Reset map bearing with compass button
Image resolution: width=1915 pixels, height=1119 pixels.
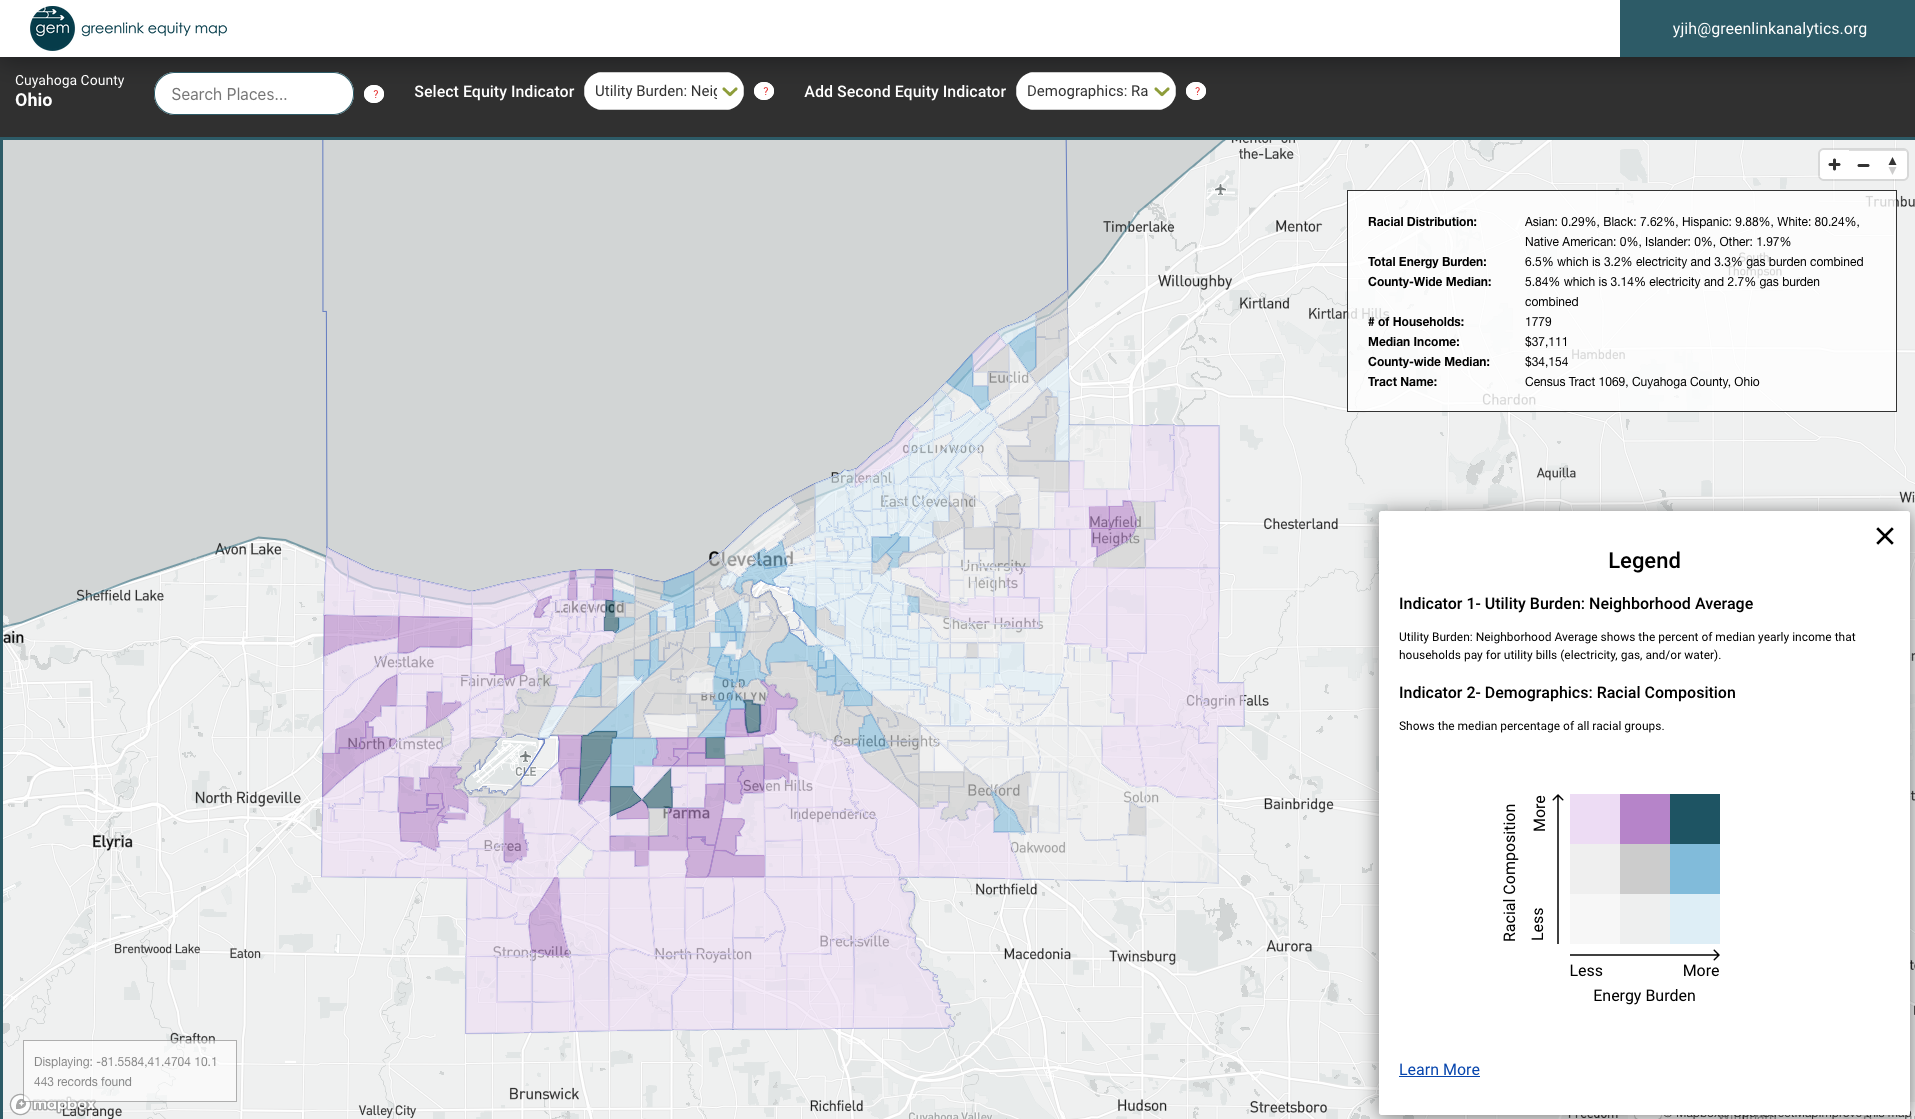click(1892, 165)
